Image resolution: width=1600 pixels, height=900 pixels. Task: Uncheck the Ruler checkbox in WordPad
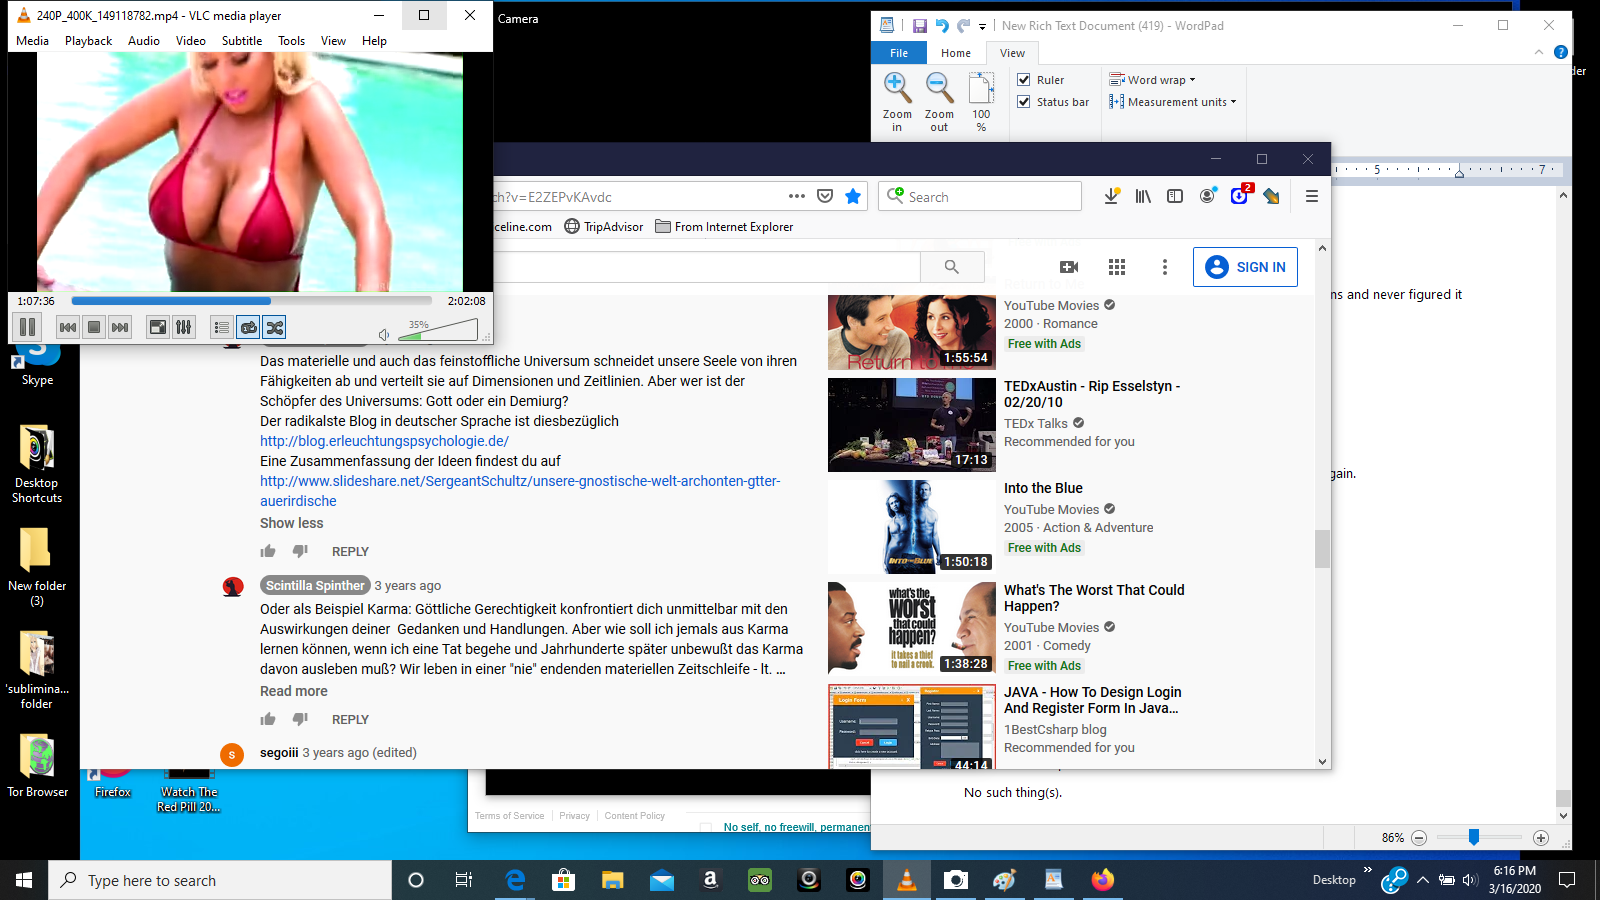pos(1024,80)
